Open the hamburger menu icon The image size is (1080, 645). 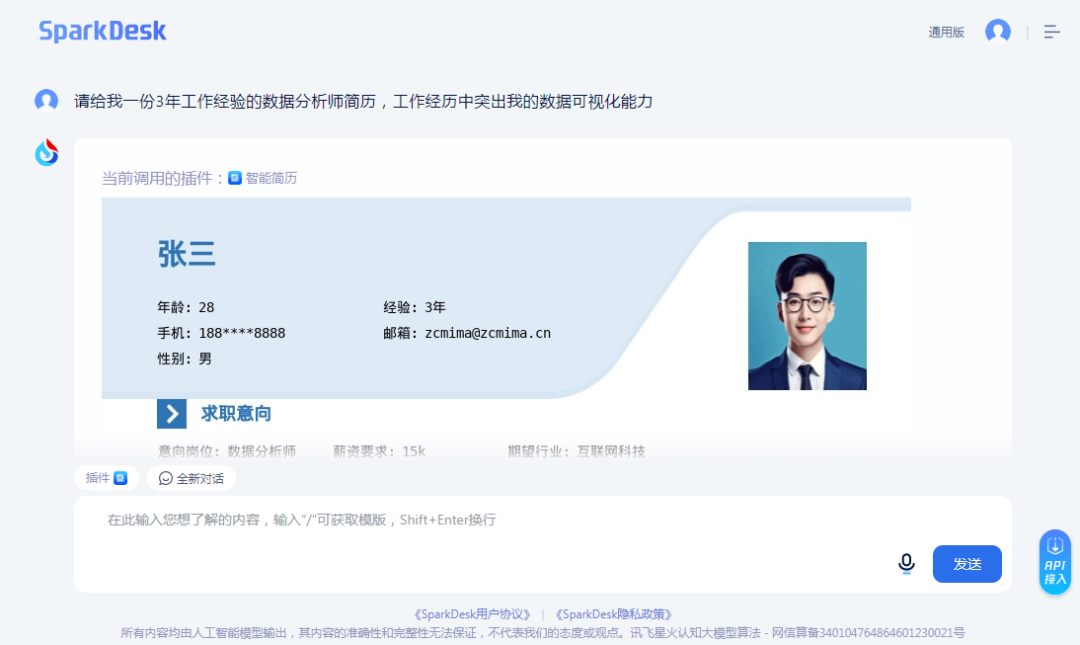(x=1051, y=32)
